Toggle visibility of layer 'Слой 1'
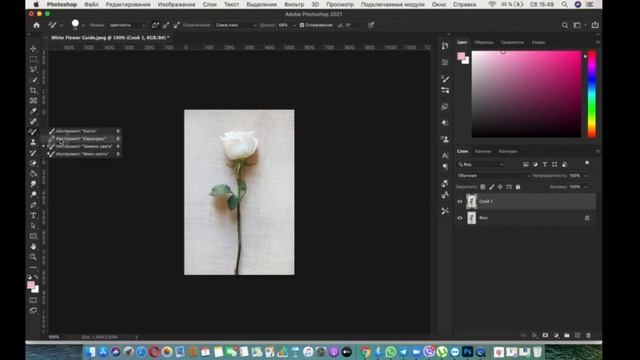Screen dimensions: 640x360 (x=460, y=201)
